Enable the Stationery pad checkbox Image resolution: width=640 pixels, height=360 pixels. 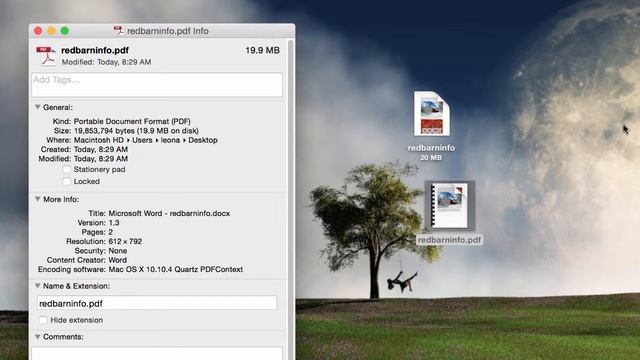[x=67, y=169]
